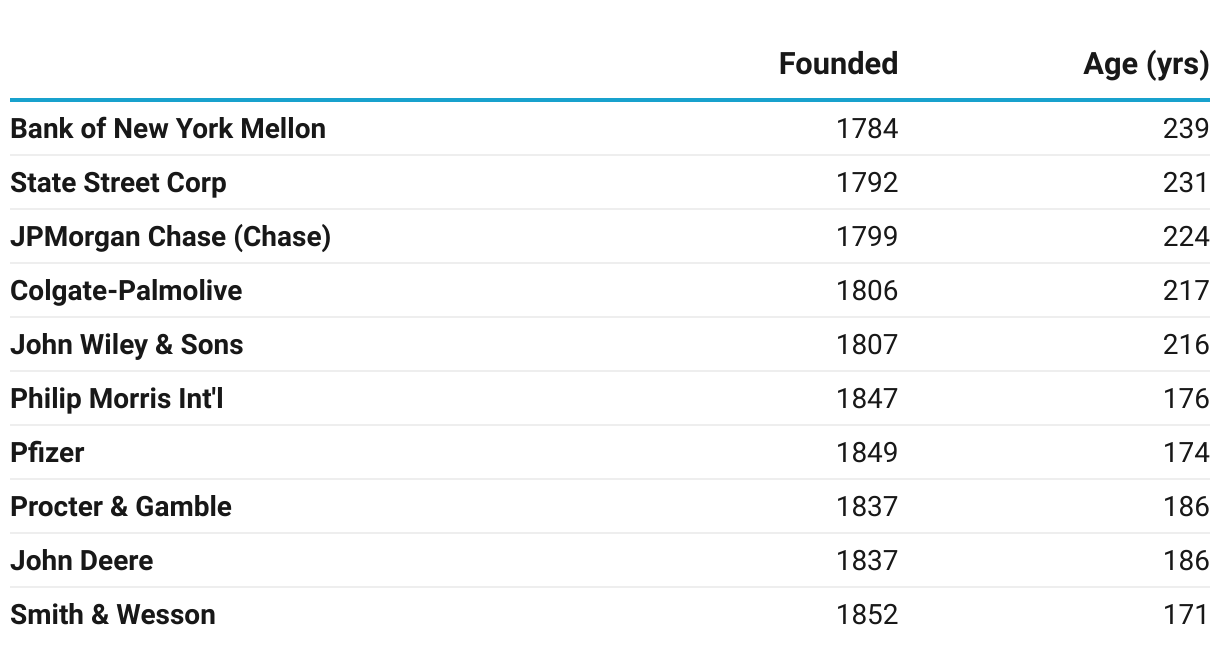Click founded year 1792 cell
This screenshot has height=650, width=1220.
click(x=867, y=183)
